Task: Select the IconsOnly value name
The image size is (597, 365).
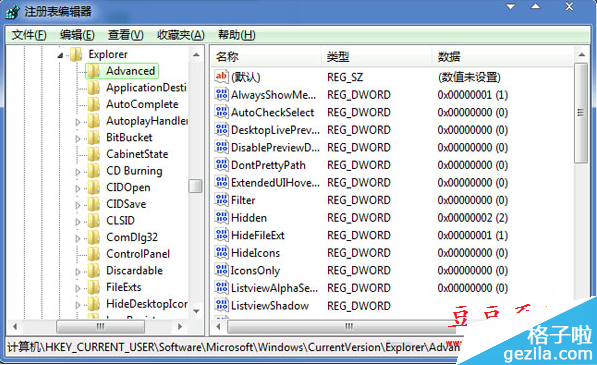Action: coord(255,270)
